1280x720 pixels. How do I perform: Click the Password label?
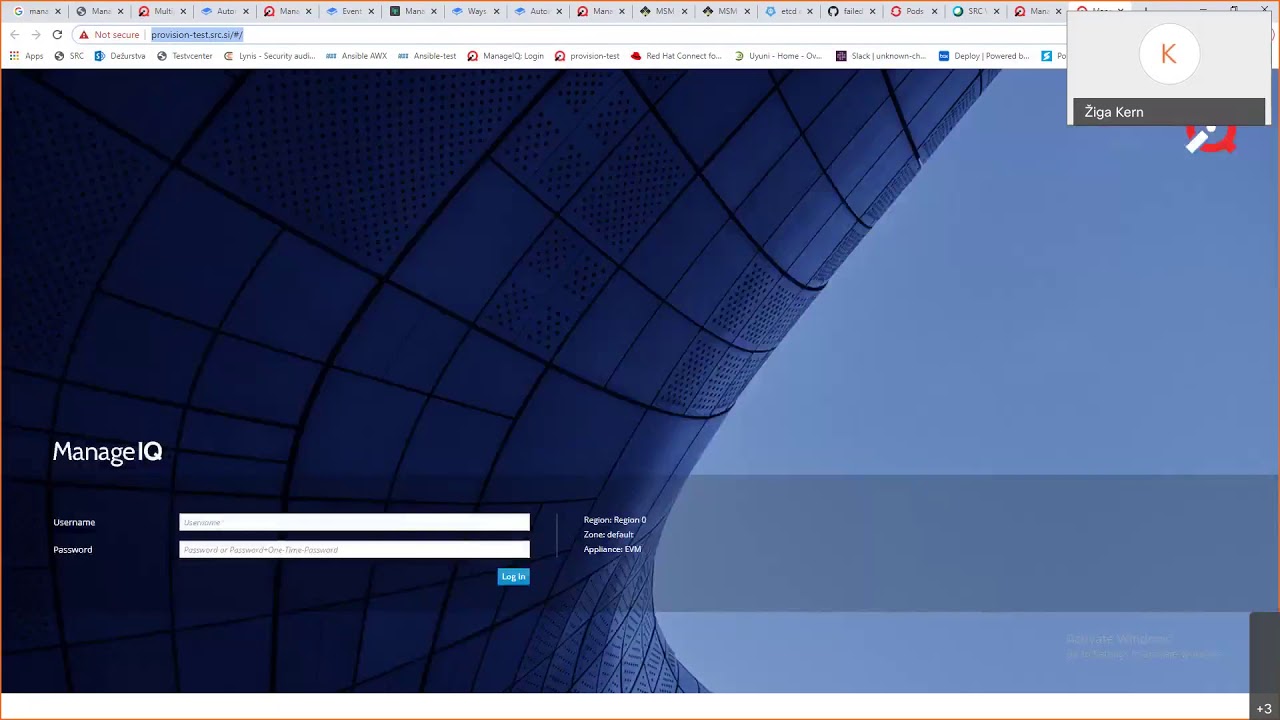tap(73, 549)
